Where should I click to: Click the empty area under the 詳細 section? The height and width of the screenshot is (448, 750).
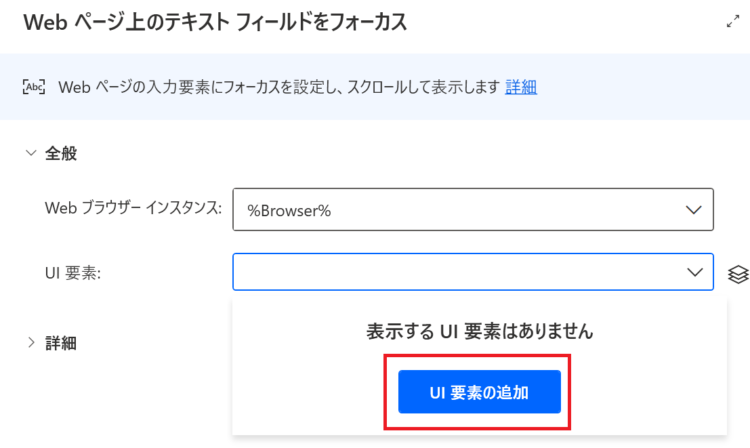115,402
